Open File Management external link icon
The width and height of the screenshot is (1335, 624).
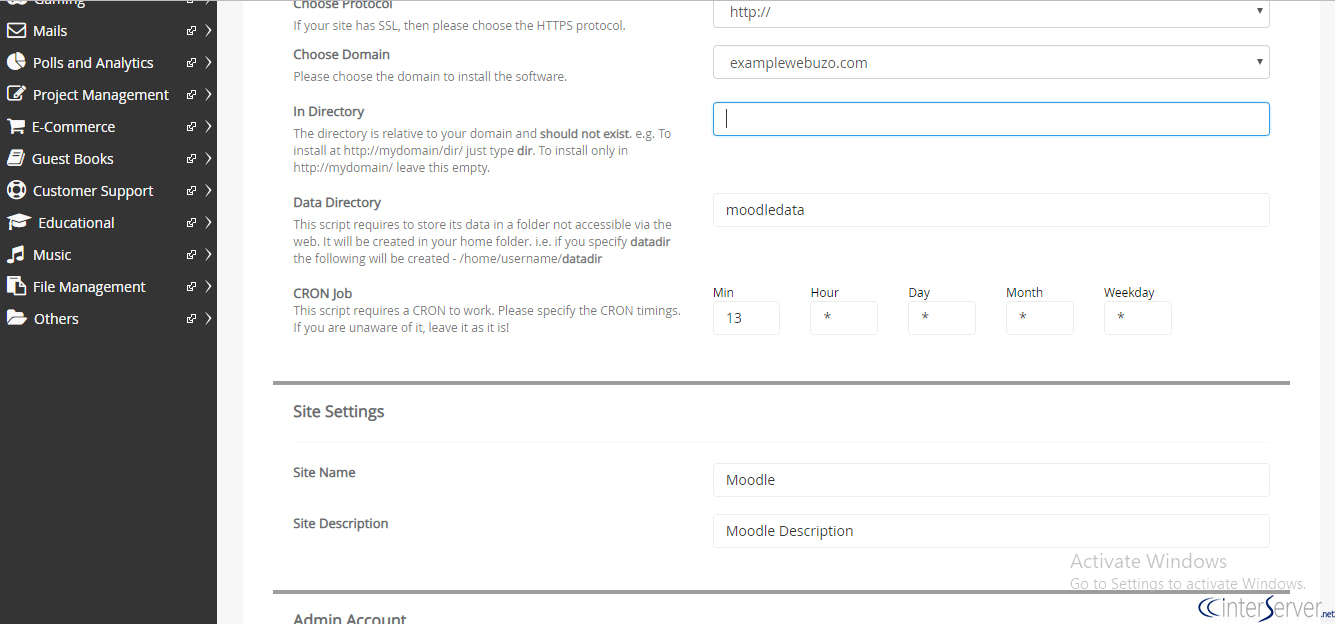tap(191, 287)
